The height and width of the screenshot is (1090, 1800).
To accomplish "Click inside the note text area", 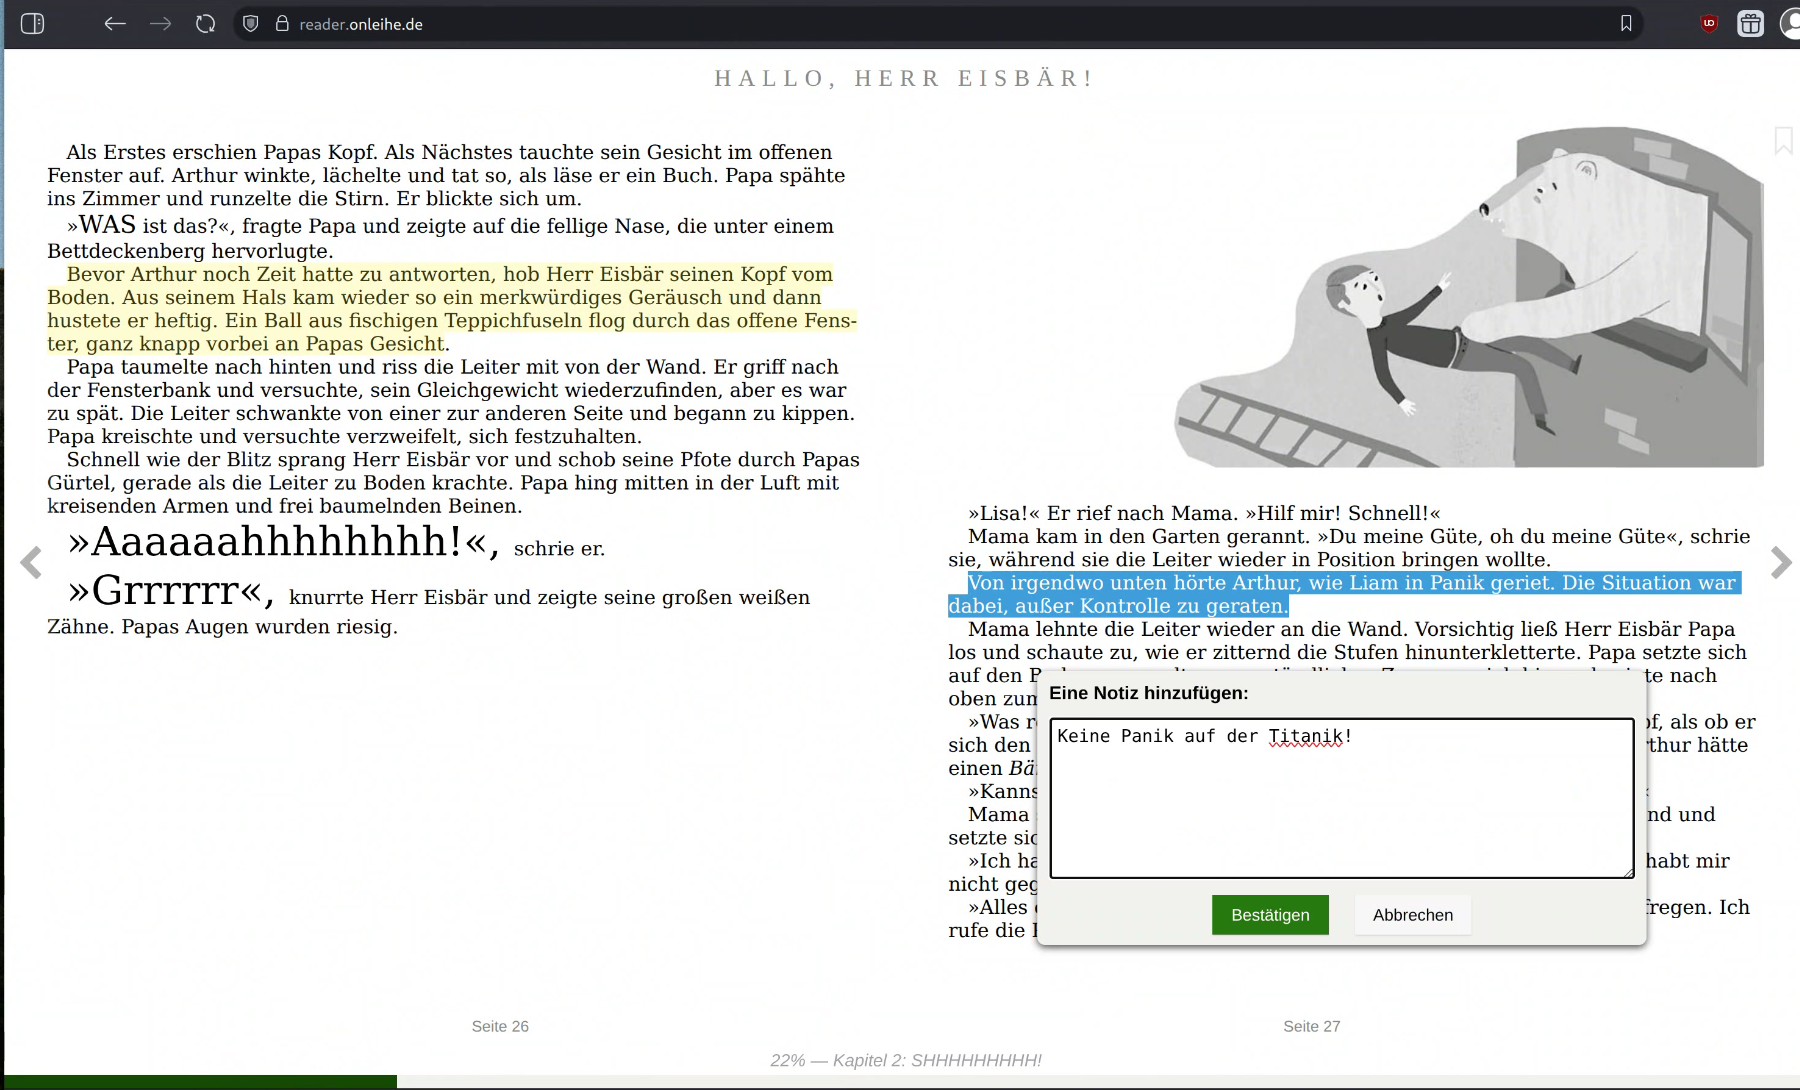I will tap(1341, 810).
